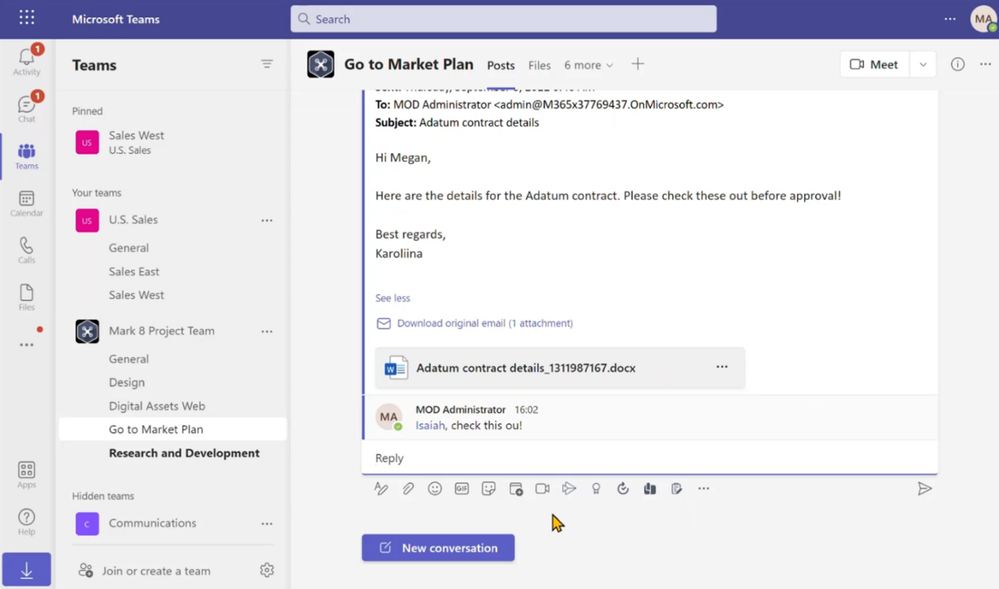Image resolution: width=999 pixels, height=589 pixels.
Task: Click the download desktop app button
Action: [x=26, y=569]
